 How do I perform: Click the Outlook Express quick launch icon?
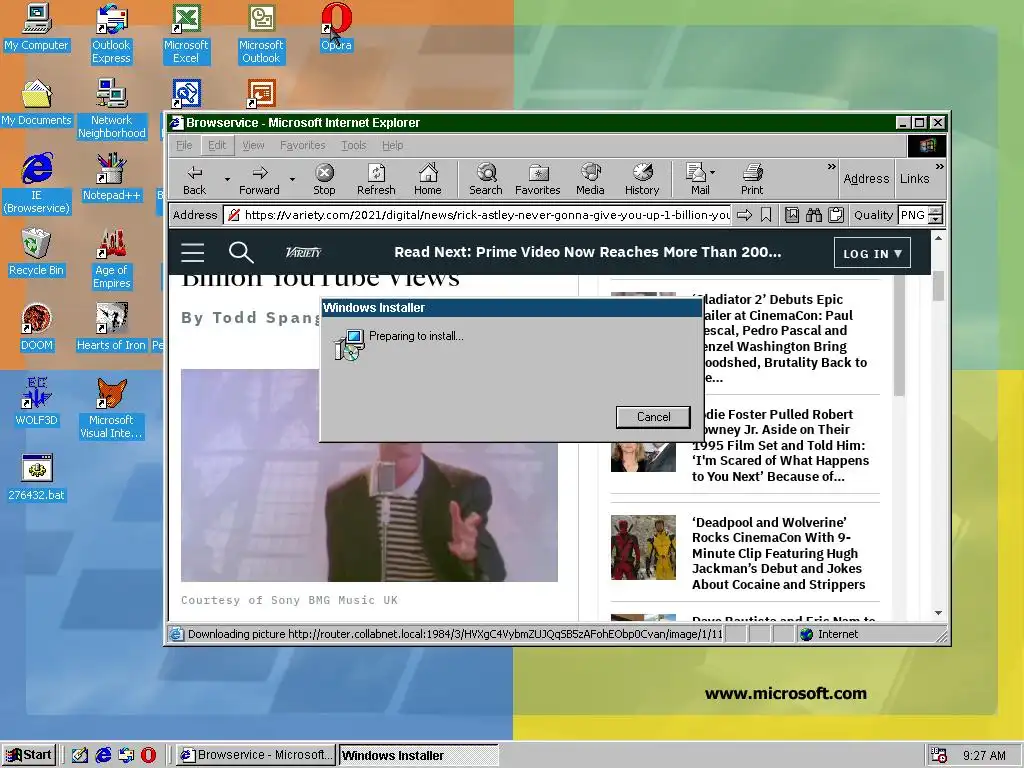click(x=126, y=755)
